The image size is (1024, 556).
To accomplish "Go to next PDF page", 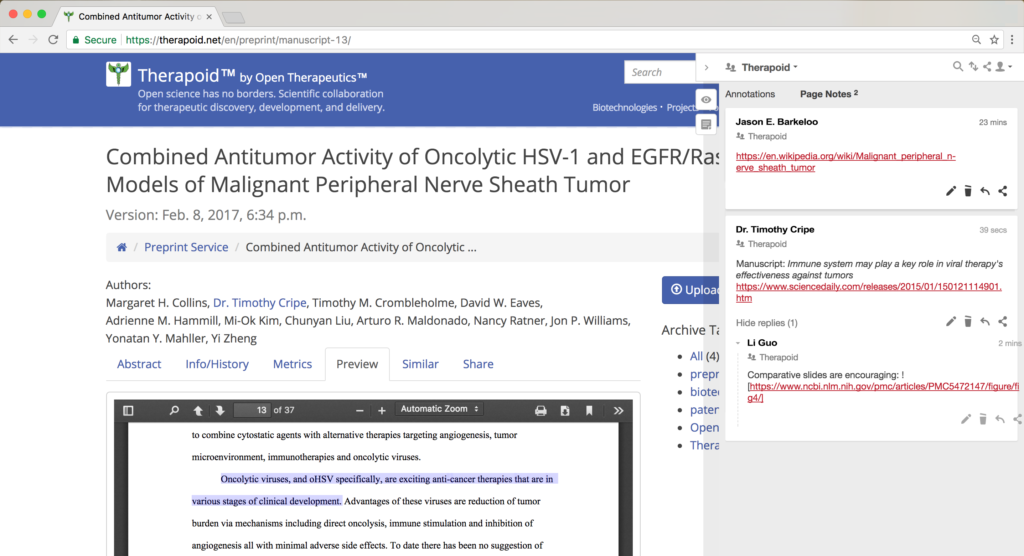I will (220, 410).
